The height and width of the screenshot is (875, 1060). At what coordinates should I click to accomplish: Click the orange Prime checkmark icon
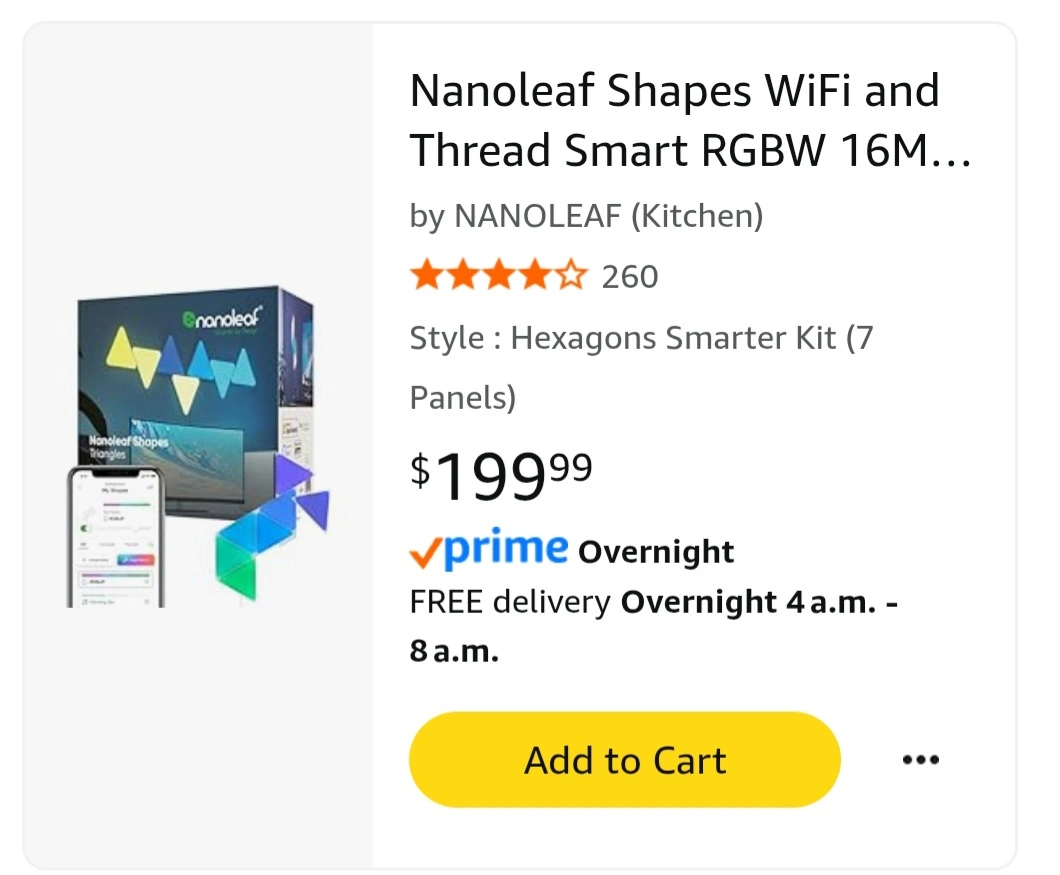pos(423,553)
